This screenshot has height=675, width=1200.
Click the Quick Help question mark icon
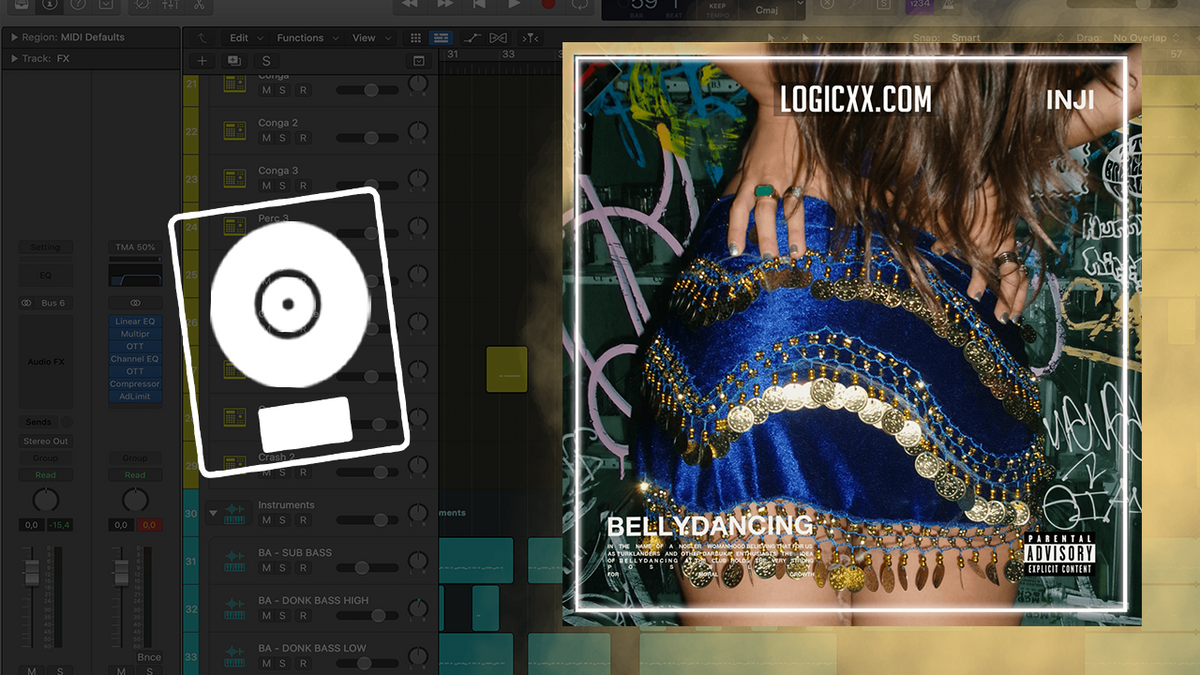(77, 8)
